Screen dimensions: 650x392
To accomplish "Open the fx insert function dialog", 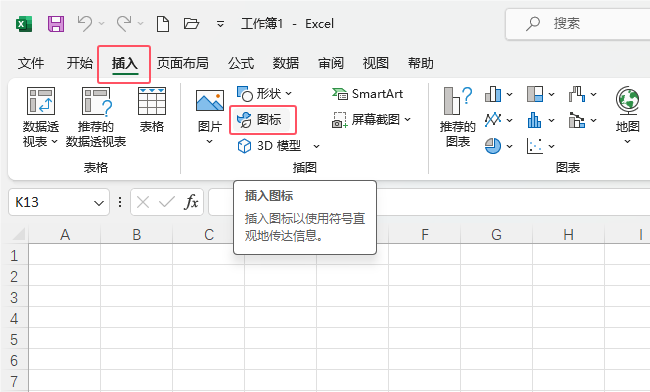I will 191,202.
